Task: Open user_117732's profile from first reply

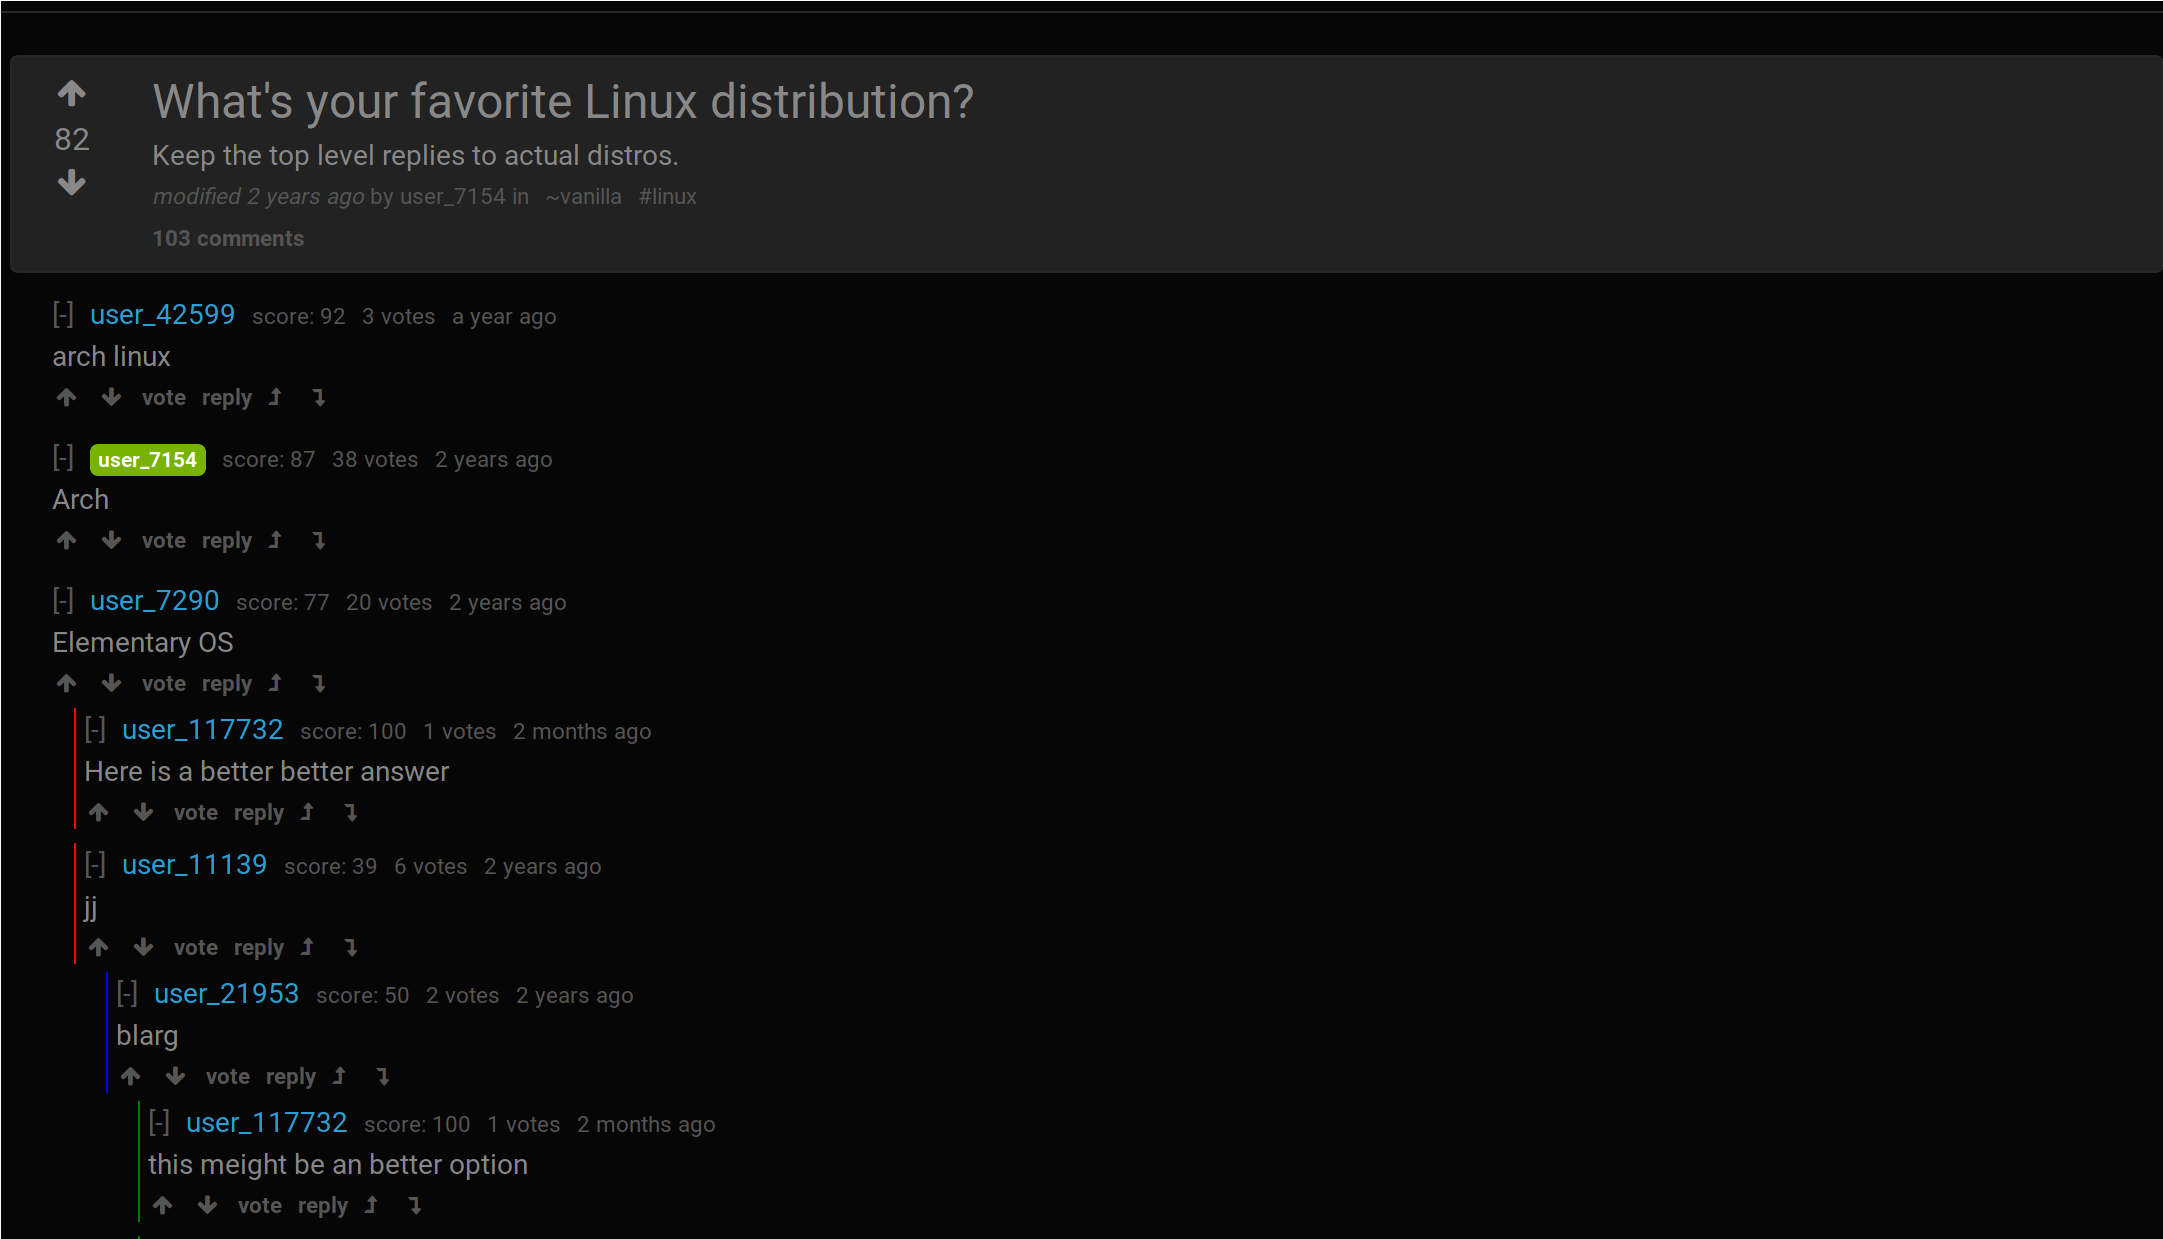Action: (202, 730)
